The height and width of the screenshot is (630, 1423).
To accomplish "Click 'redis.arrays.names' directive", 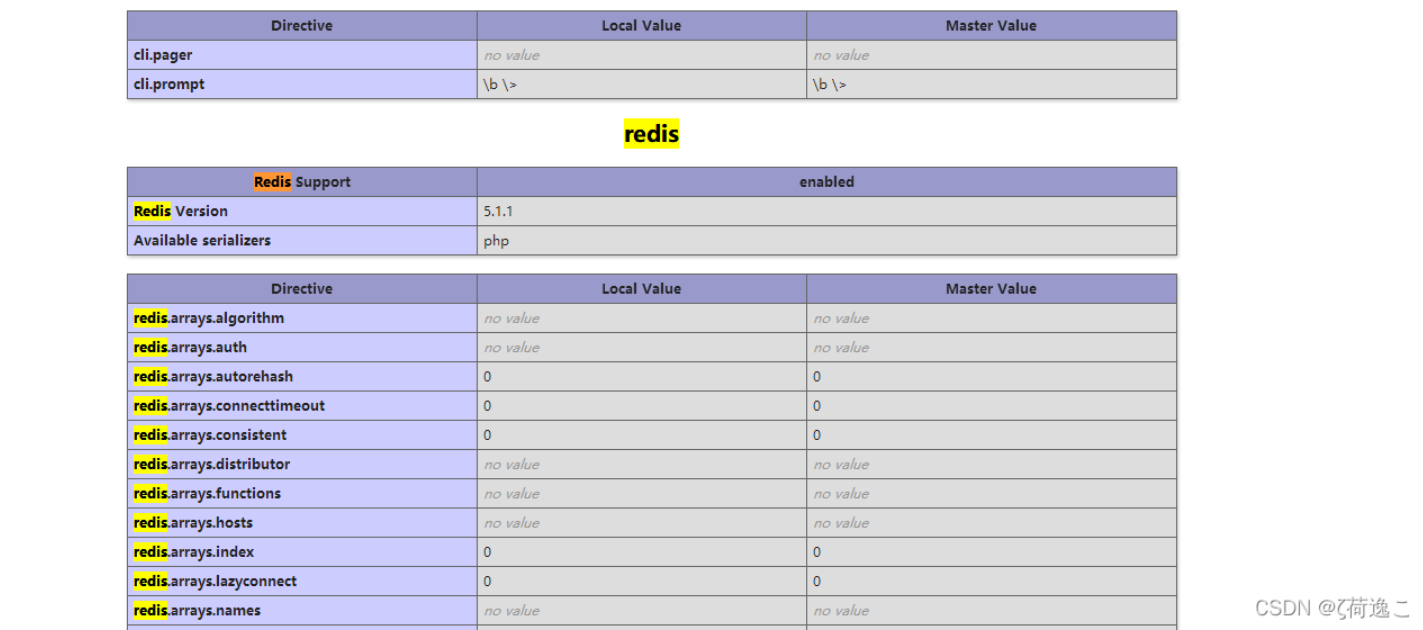I will click(x=302, y=610).
